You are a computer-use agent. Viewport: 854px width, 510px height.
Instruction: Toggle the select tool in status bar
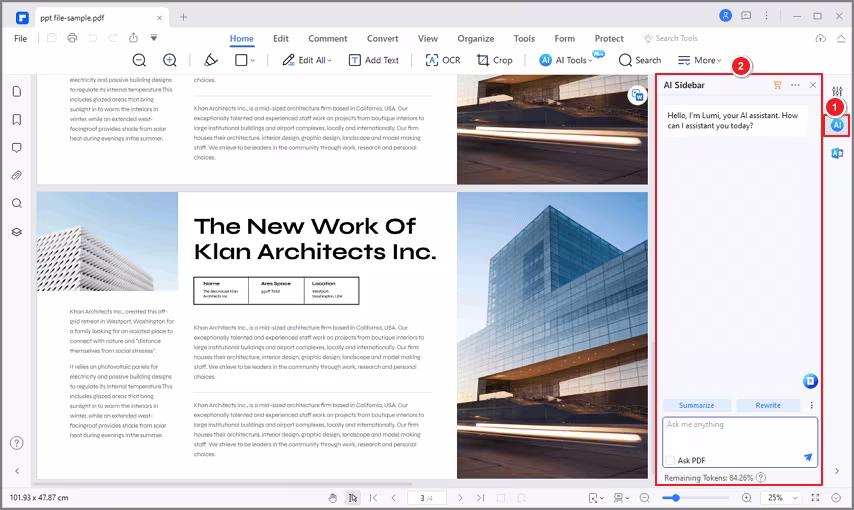point(352,497)
